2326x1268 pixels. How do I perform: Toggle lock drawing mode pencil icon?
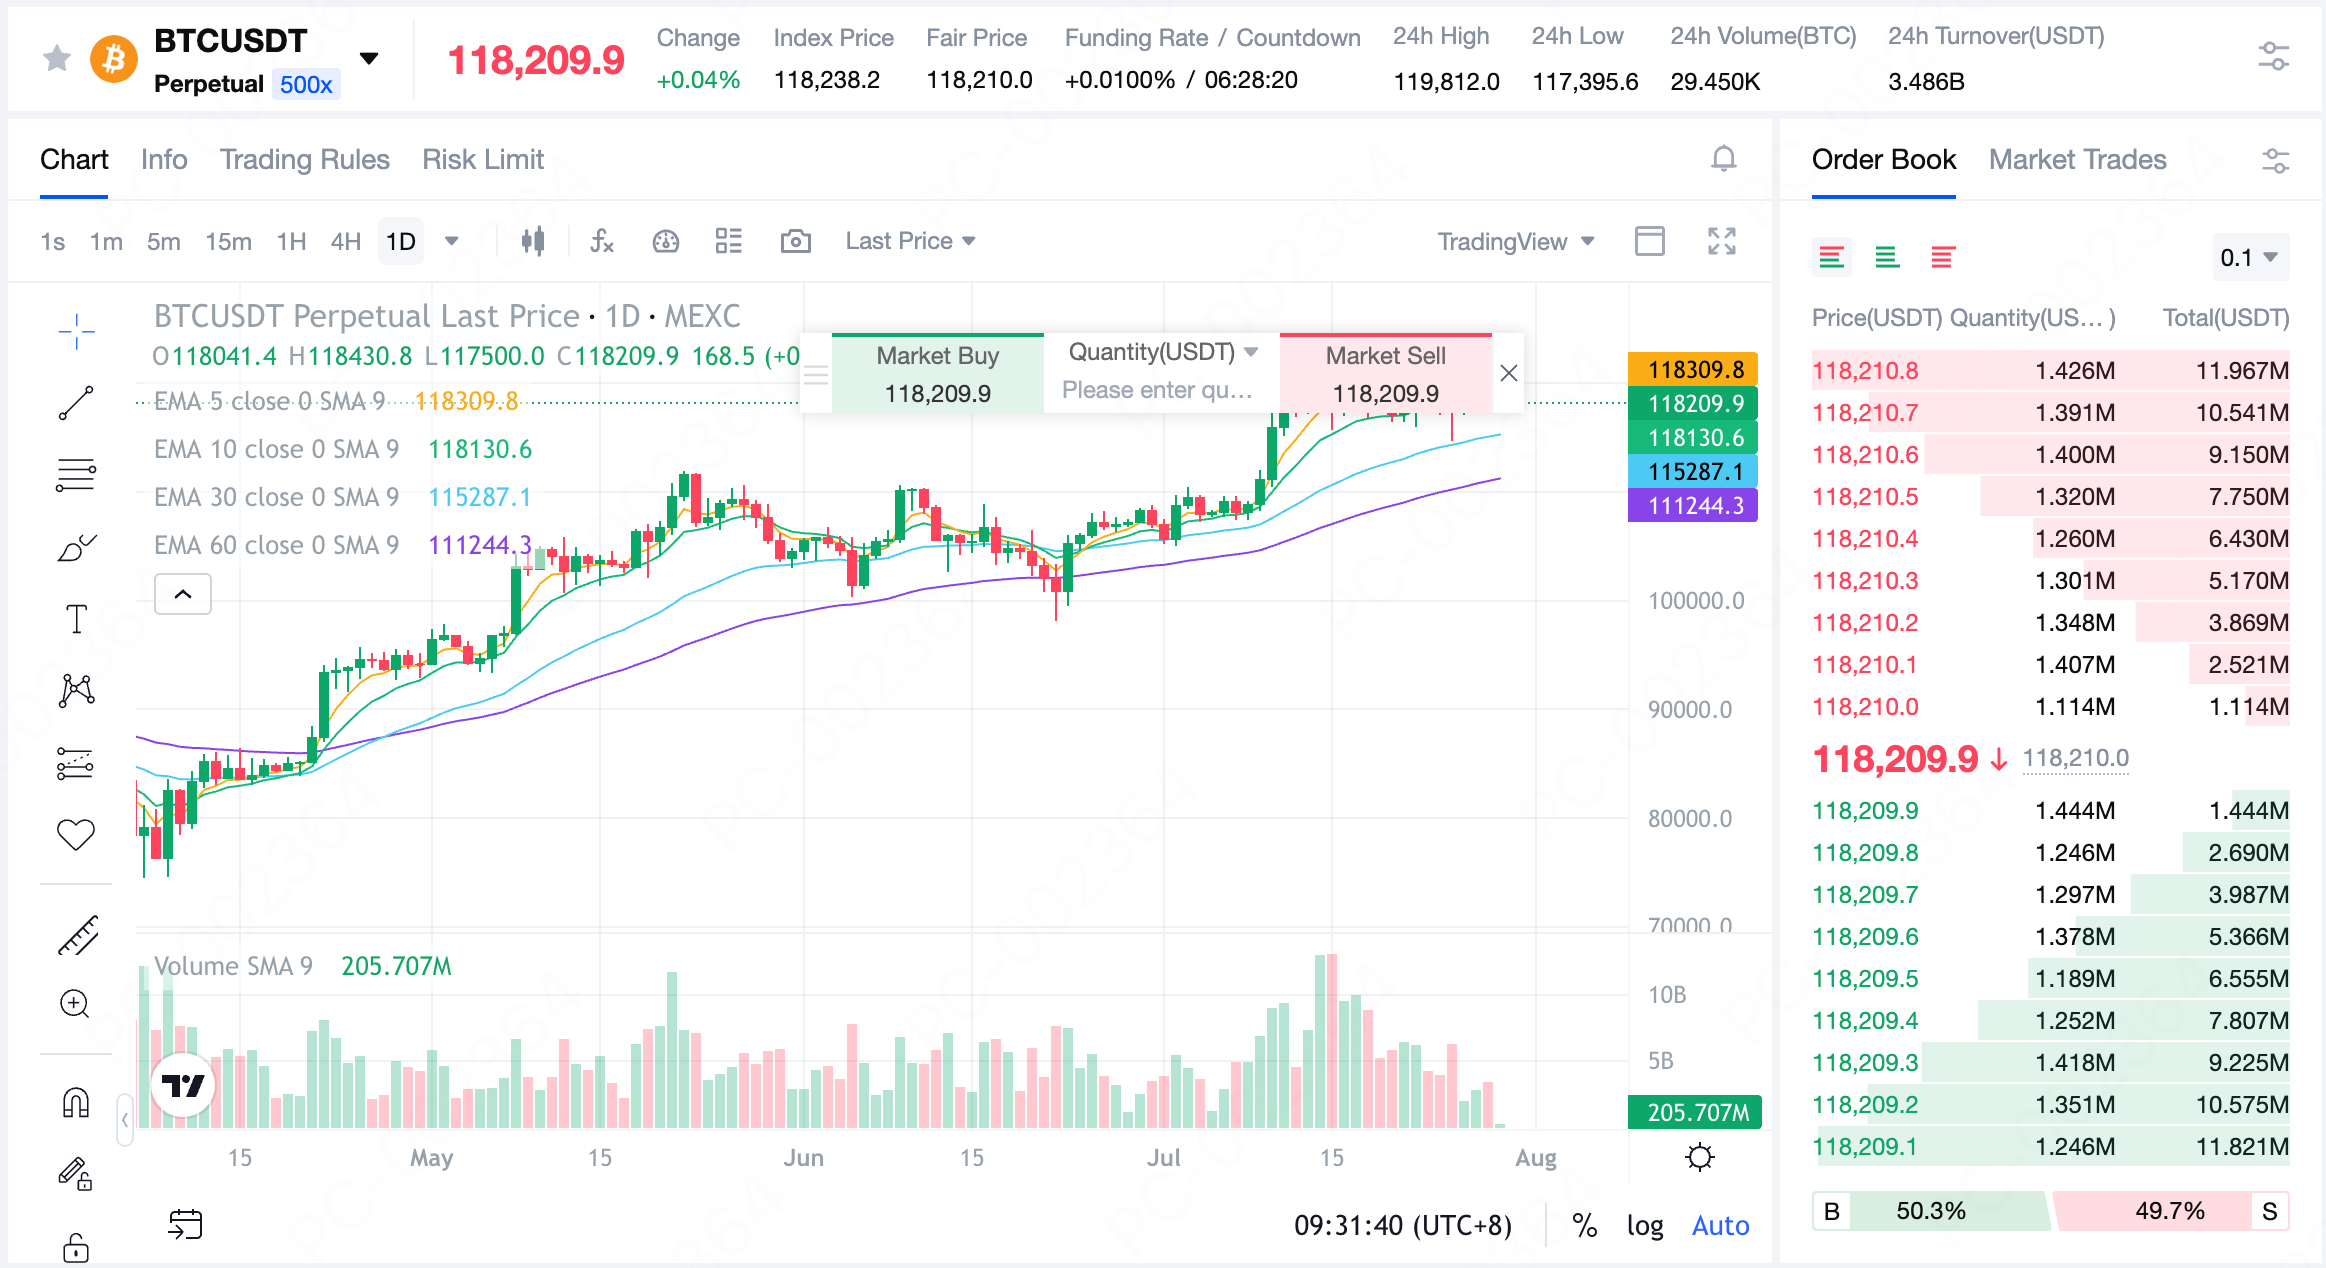pos(76,1173)
